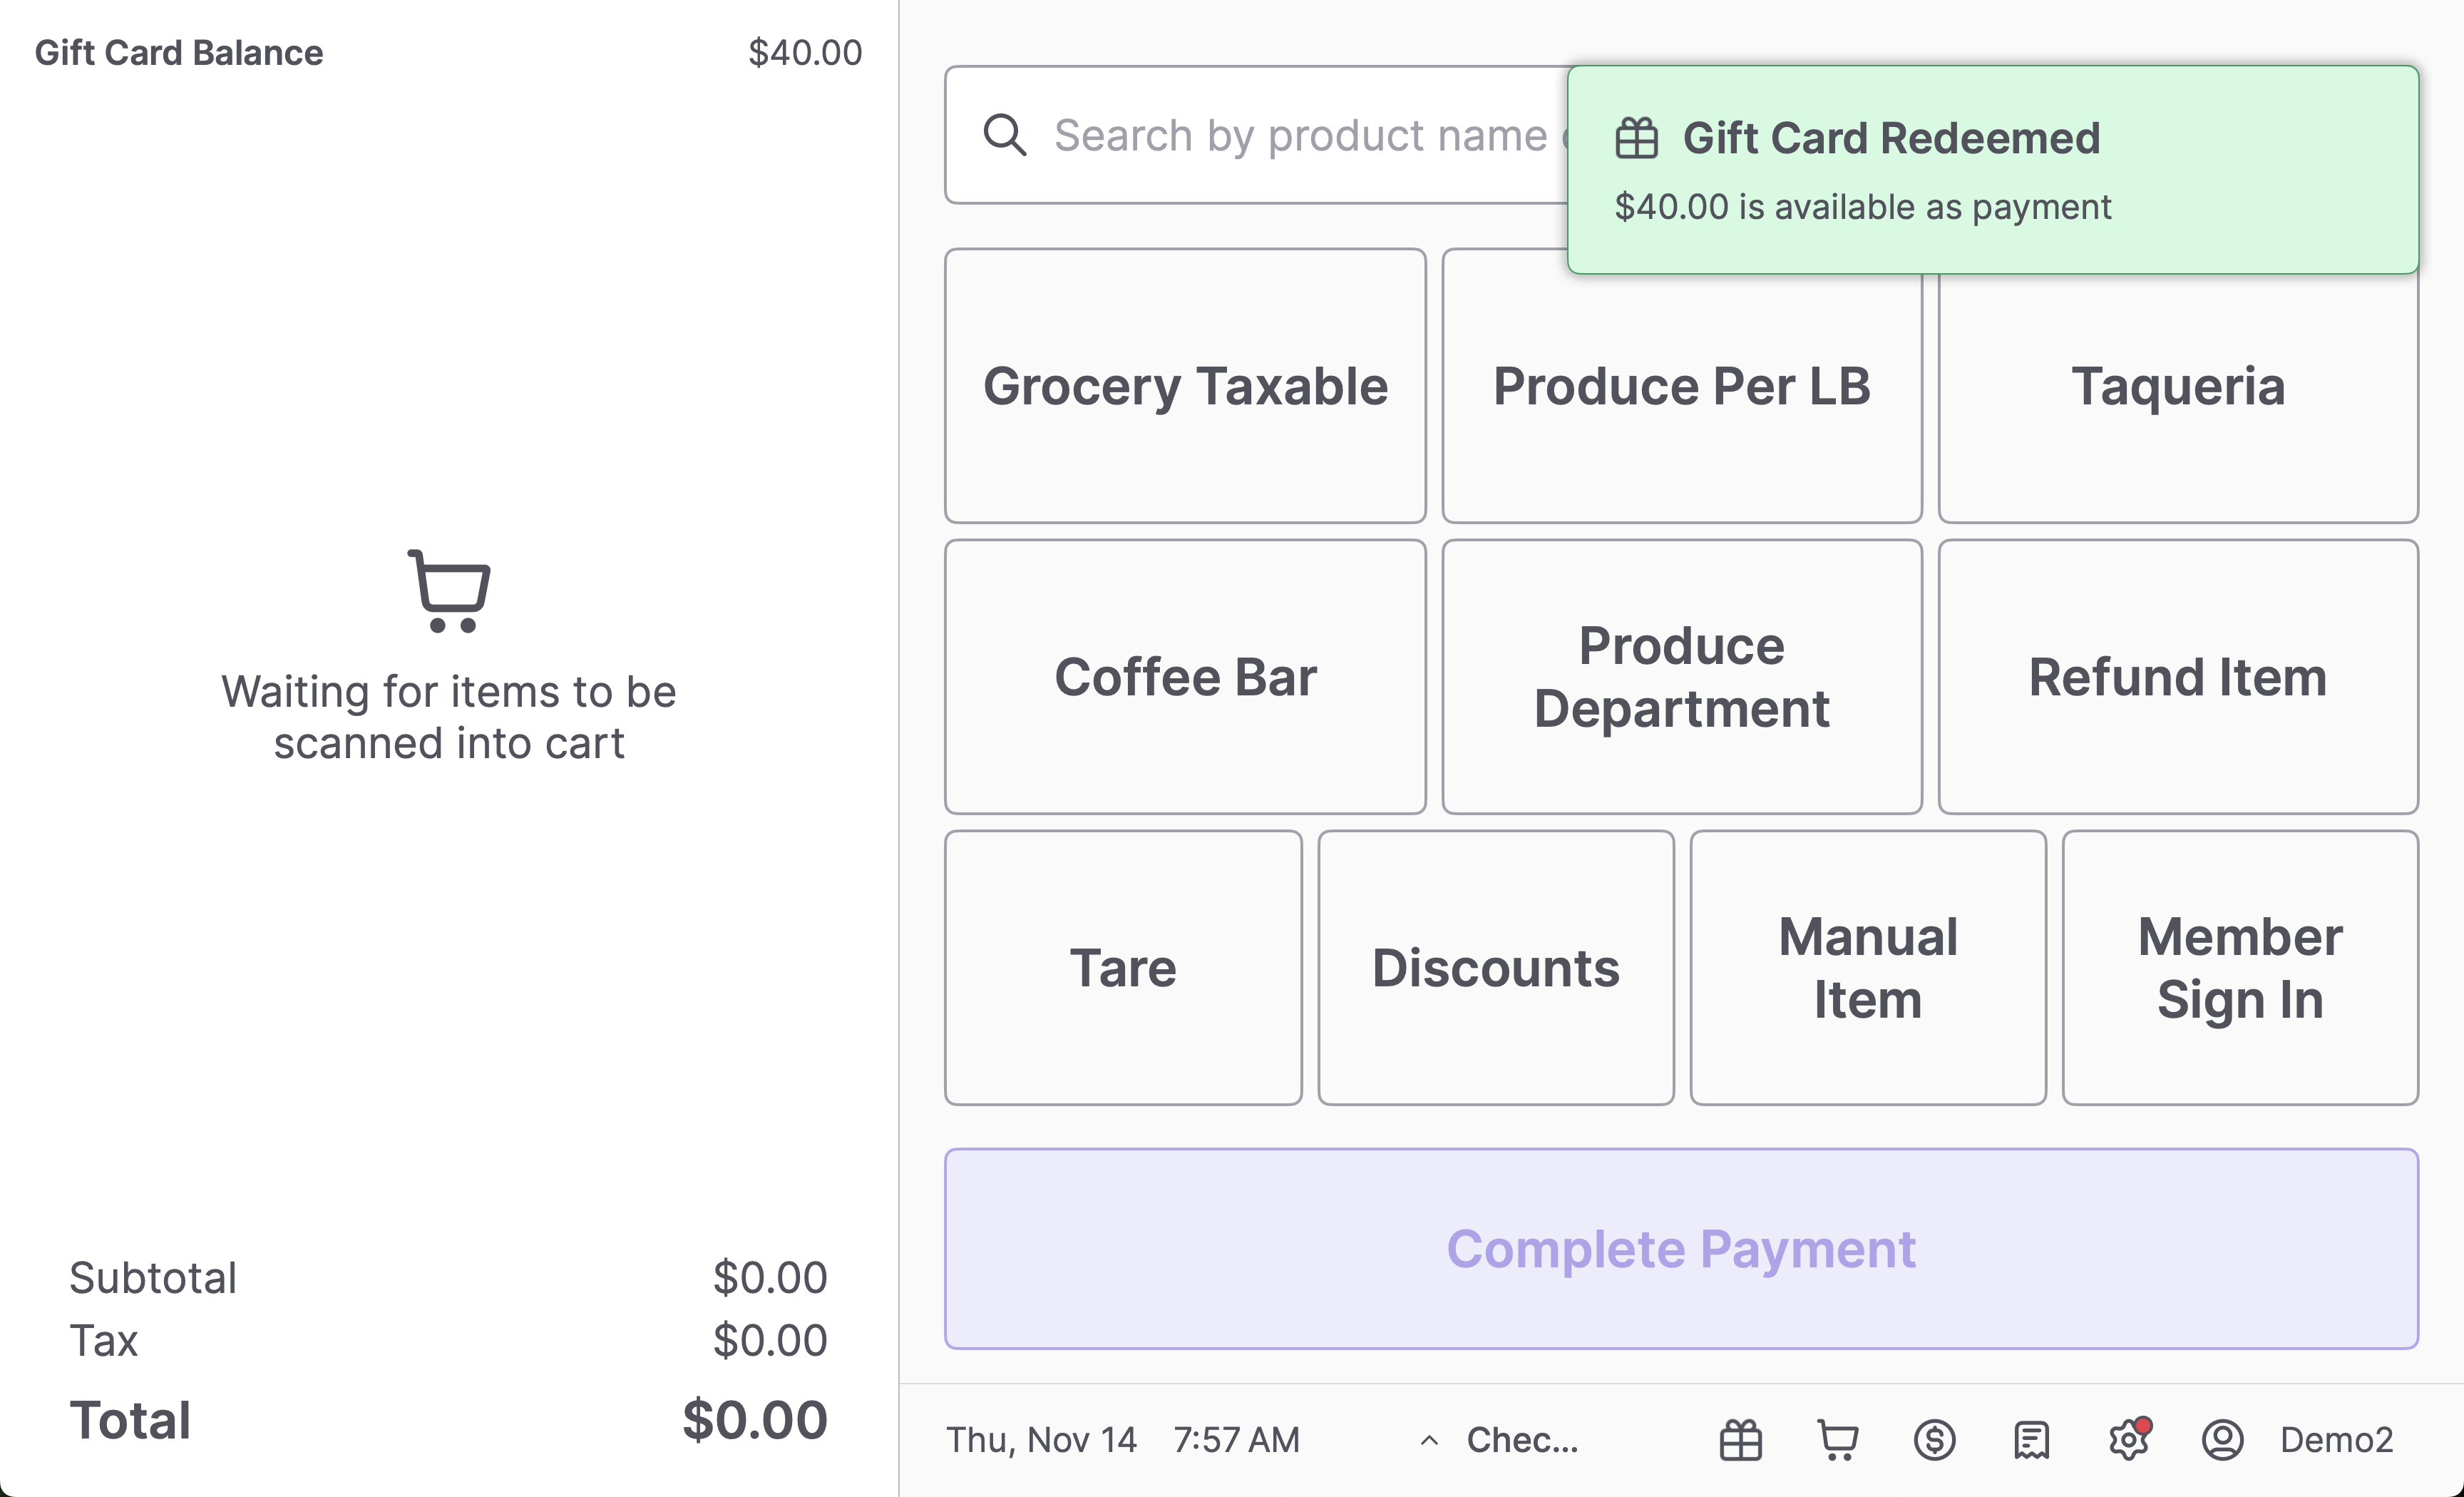Click the 7:57 AM time
Image resolution: width=2464 pixels, height=1497 pixels.
pos(1237,1440)
